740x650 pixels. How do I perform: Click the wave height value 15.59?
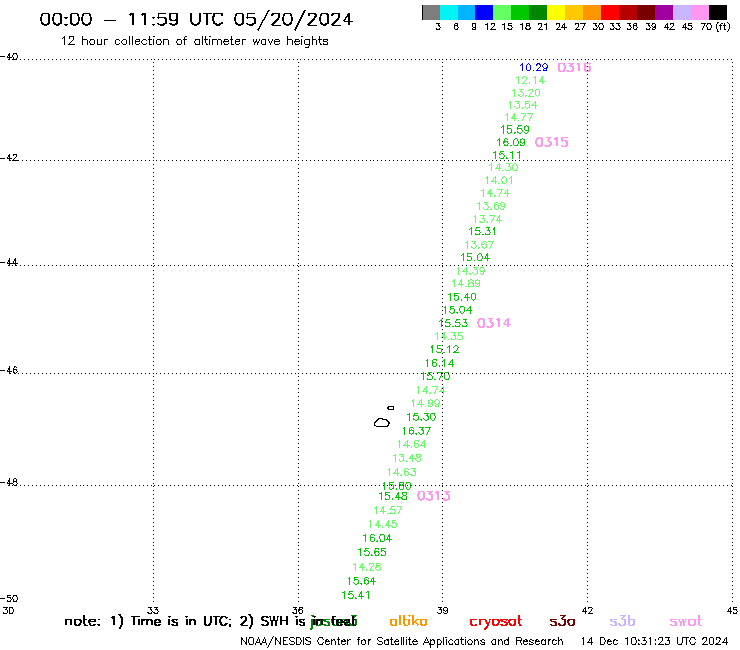coord(515,129)
